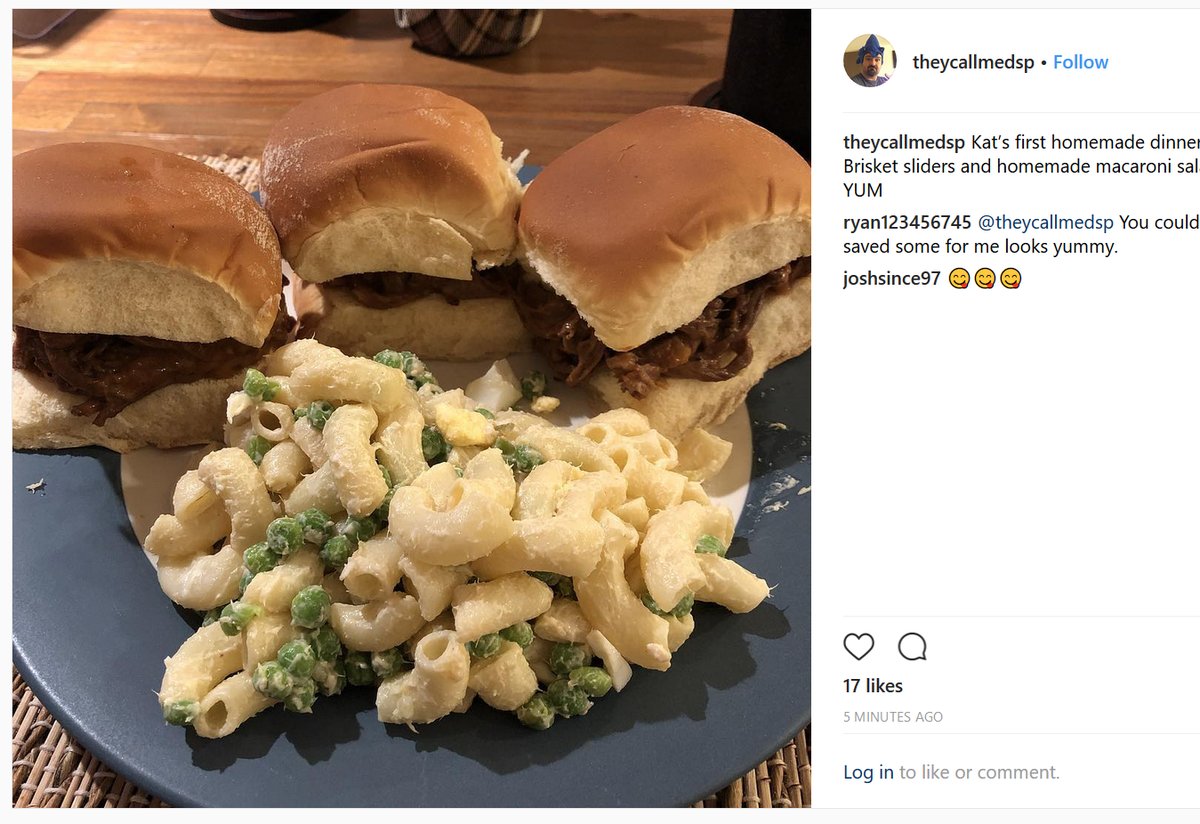Visit commenter ryan123456745's profile

pos(907,222)
